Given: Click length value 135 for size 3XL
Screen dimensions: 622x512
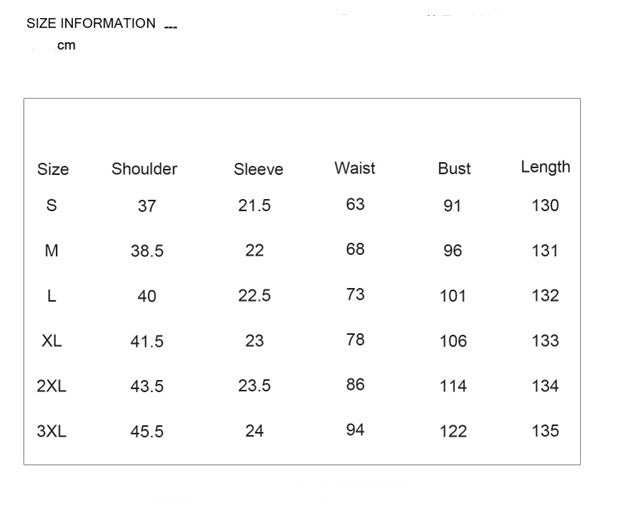Looking at the screenshot, I should [x=545, y=431].
